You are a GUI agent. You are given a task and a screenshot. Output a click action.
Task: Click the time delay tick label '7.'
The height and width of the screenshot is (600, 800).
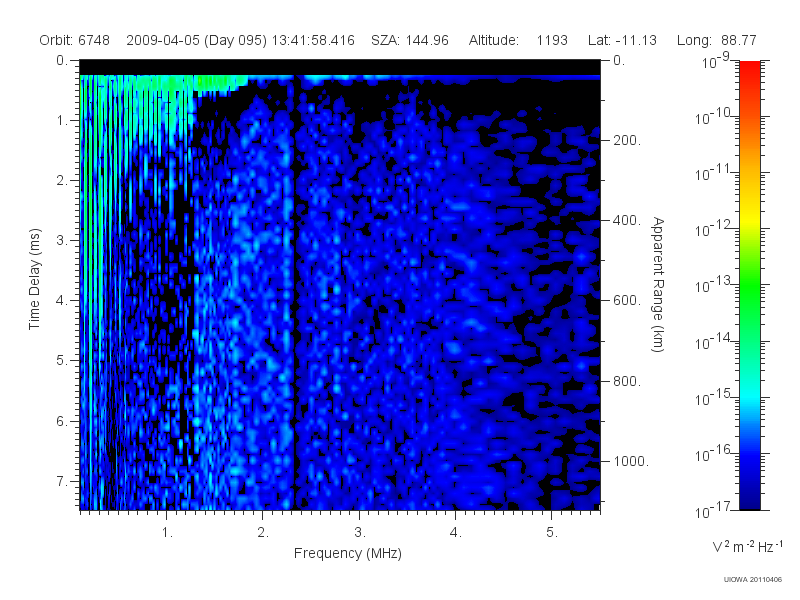(x=61, y=481)
